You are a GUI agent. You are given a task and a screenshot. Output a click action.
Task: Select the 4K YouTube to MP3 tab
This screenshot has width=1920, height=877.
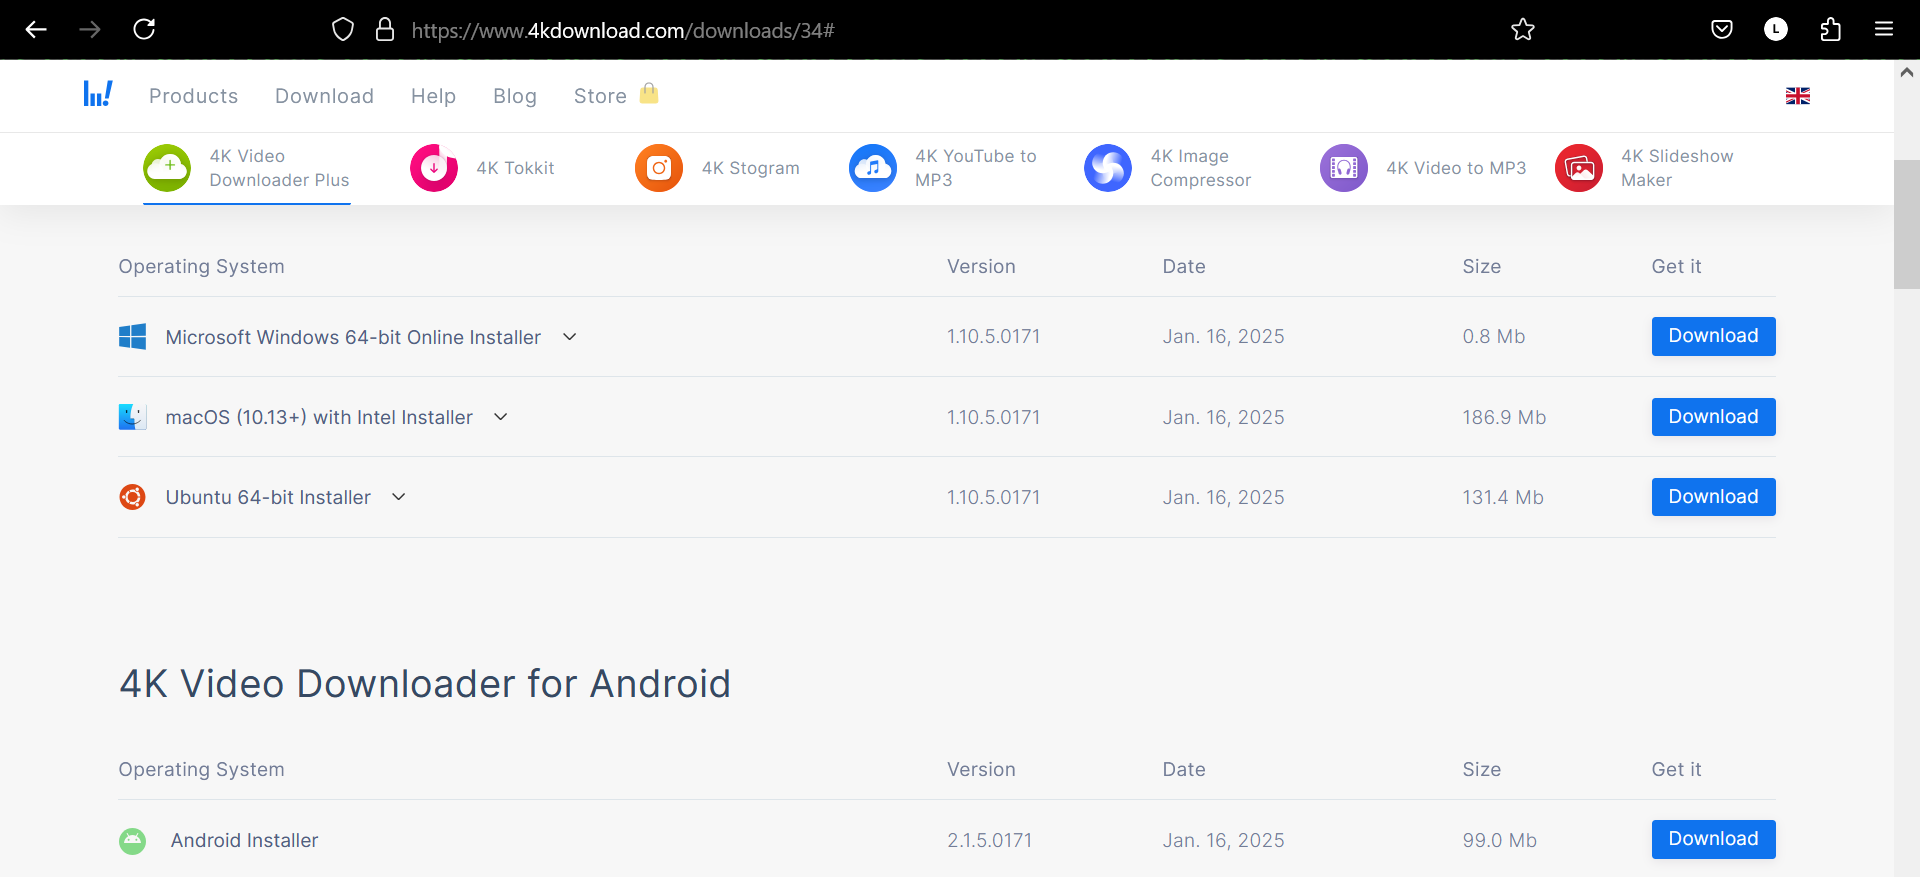pyautogui.click(x=944, y=168)
